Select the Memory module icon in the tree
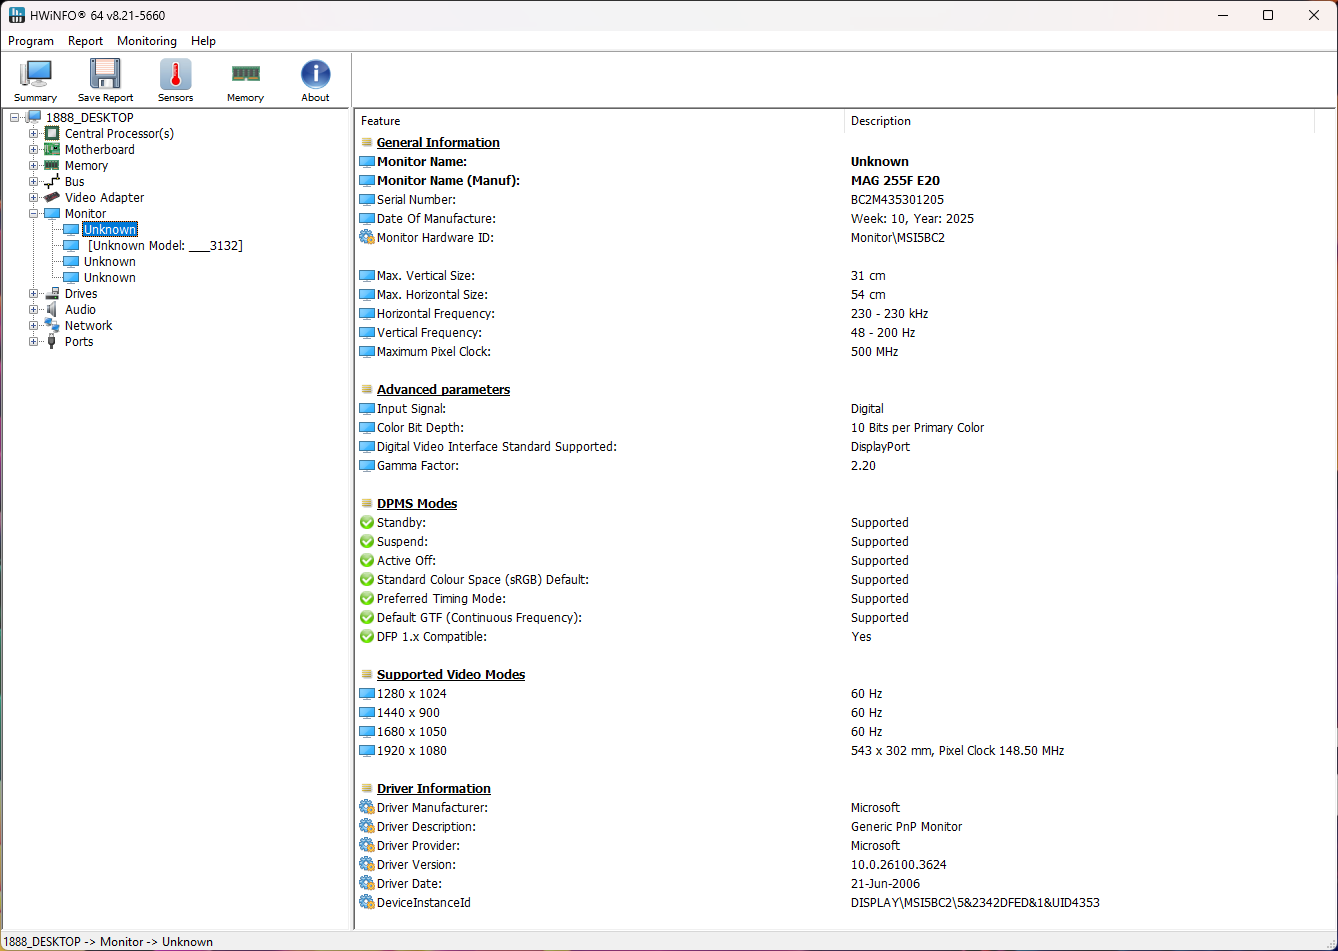1338x951 pixels. click(x=52, y=166)
